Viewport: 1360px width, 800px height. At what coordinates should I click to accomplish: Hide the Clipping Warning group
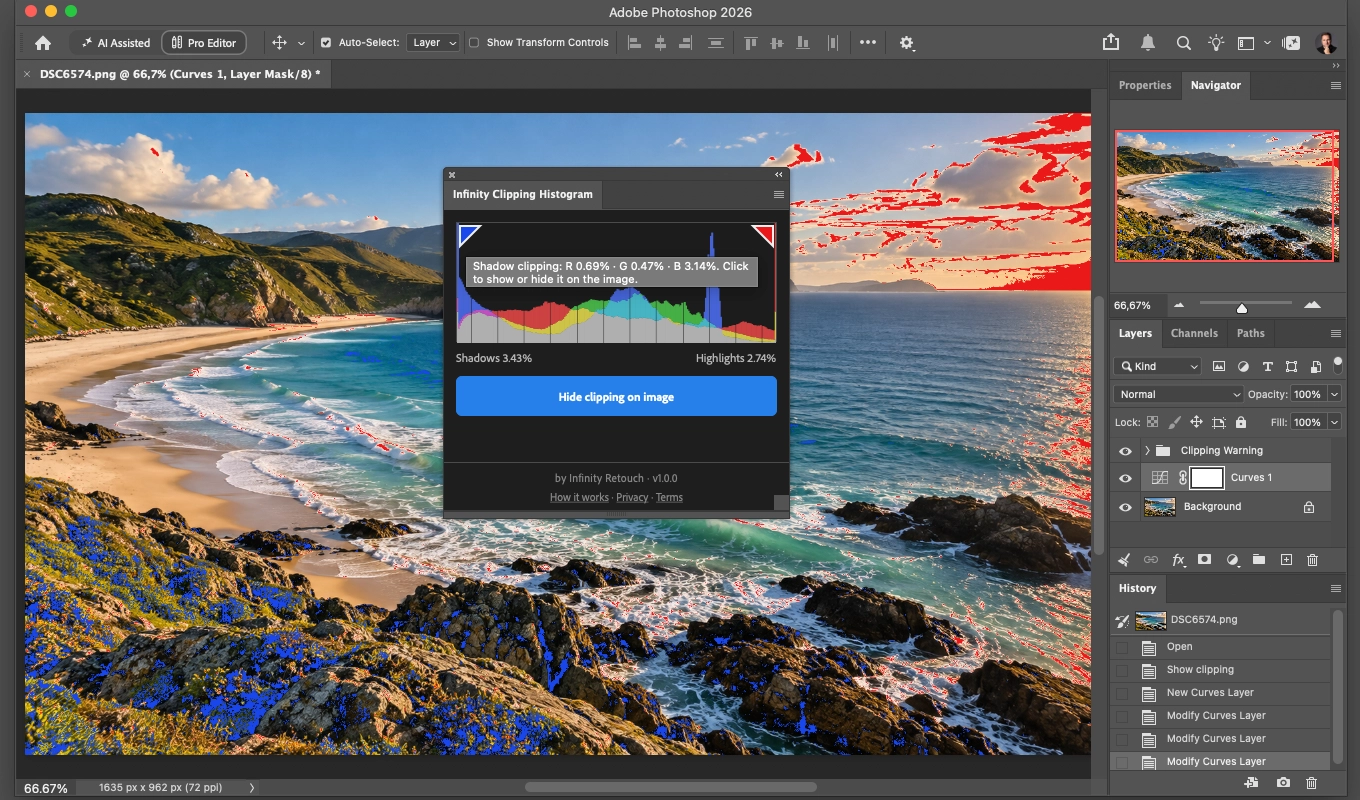pyautogui.click(x=1125, y=451)
